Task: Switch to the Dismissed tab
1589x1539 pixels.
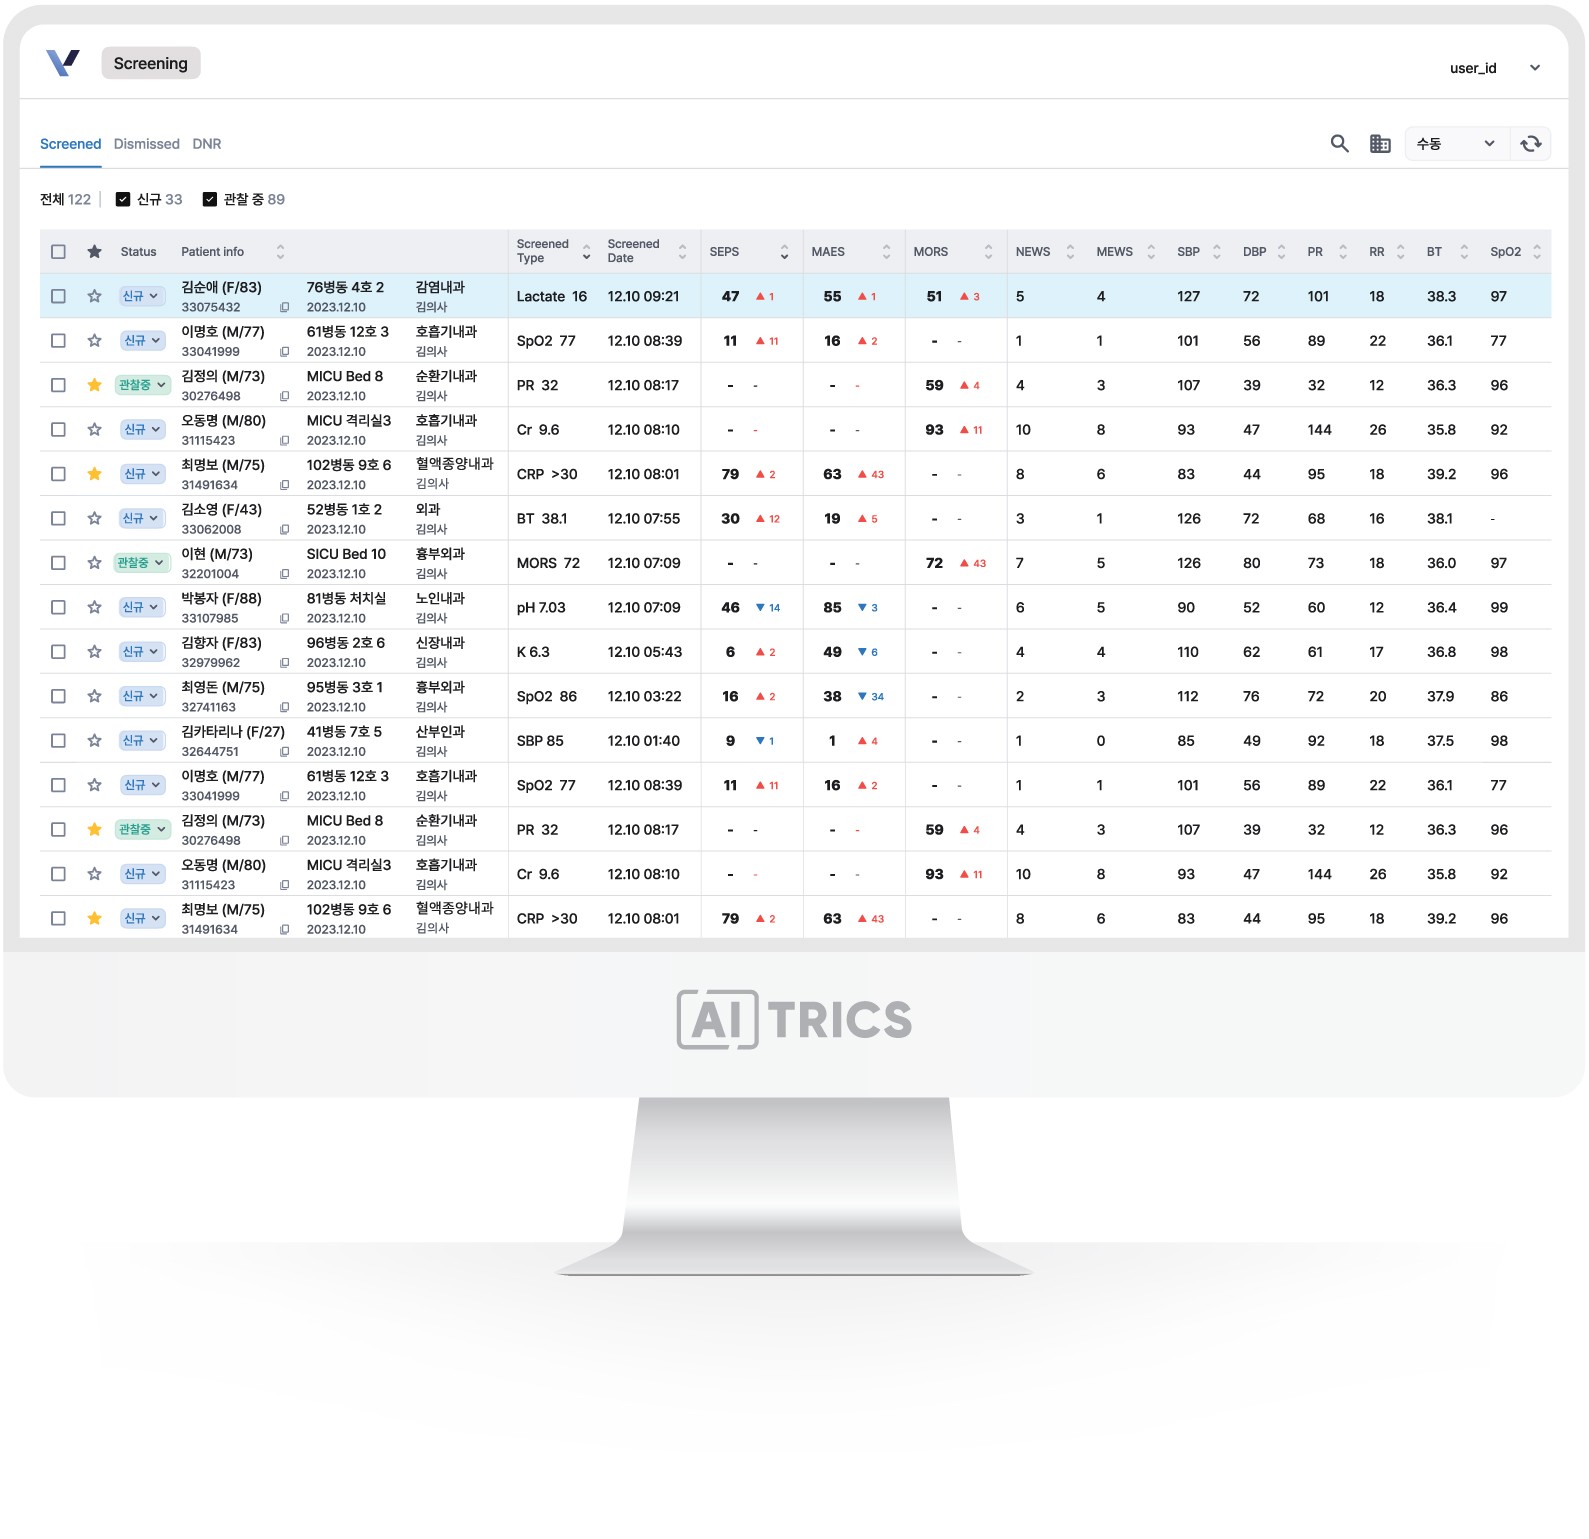Action: tap(146, 144)
